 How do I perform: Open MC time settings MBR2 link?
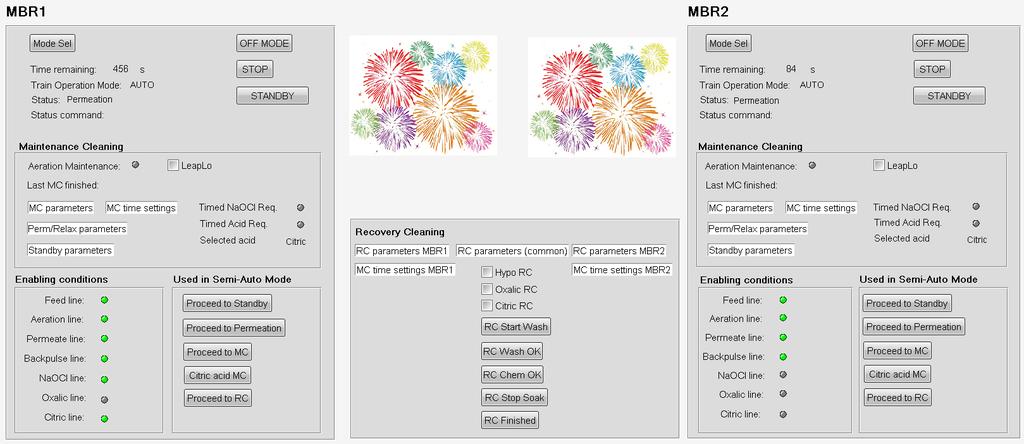point(622,270)
